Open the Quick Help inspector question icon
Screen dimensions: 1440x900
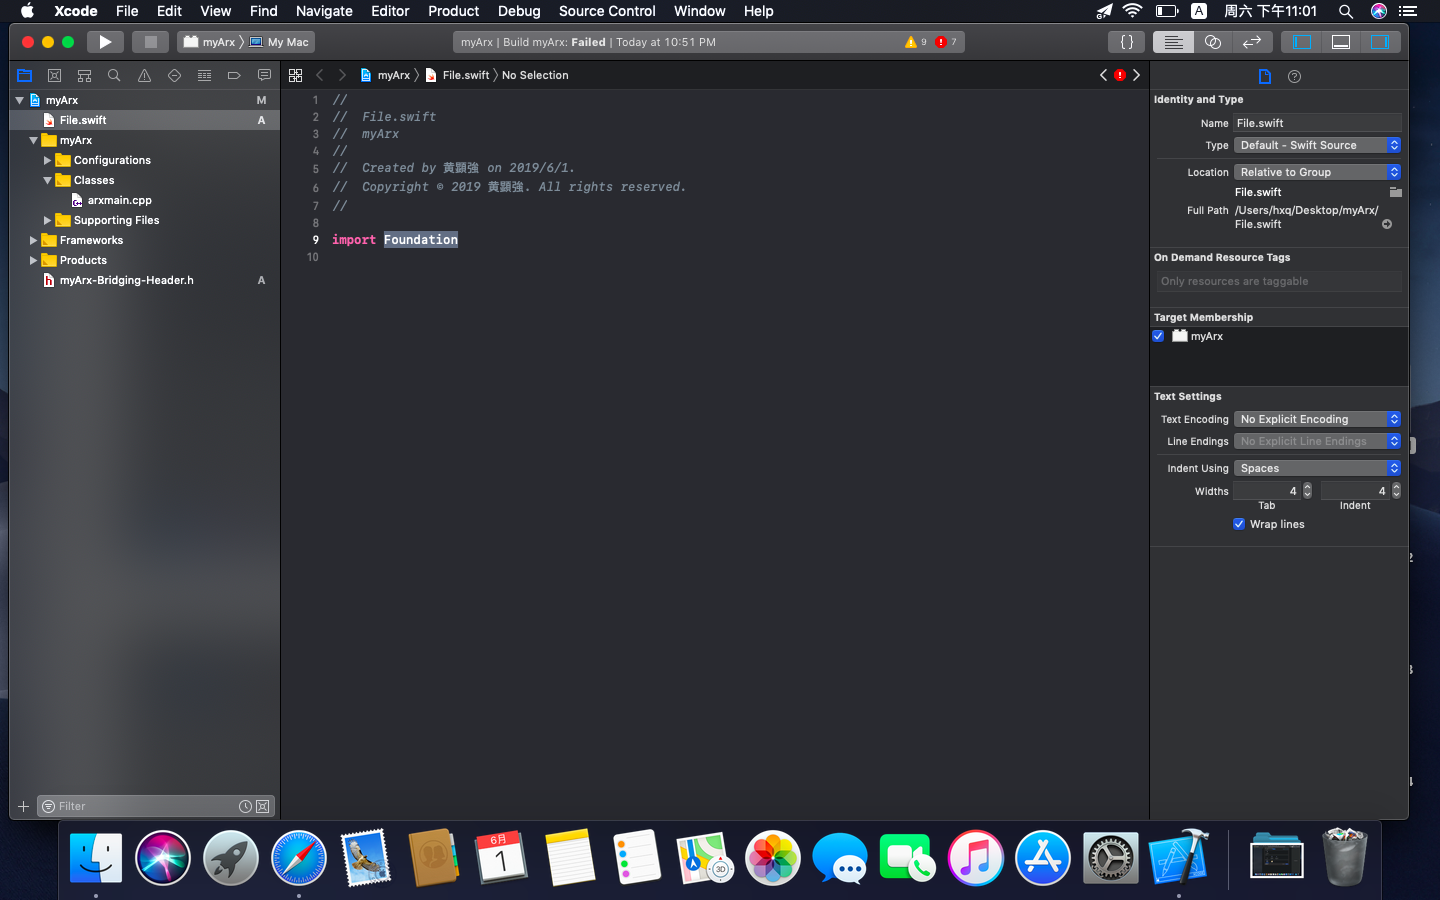[1294, 76]
